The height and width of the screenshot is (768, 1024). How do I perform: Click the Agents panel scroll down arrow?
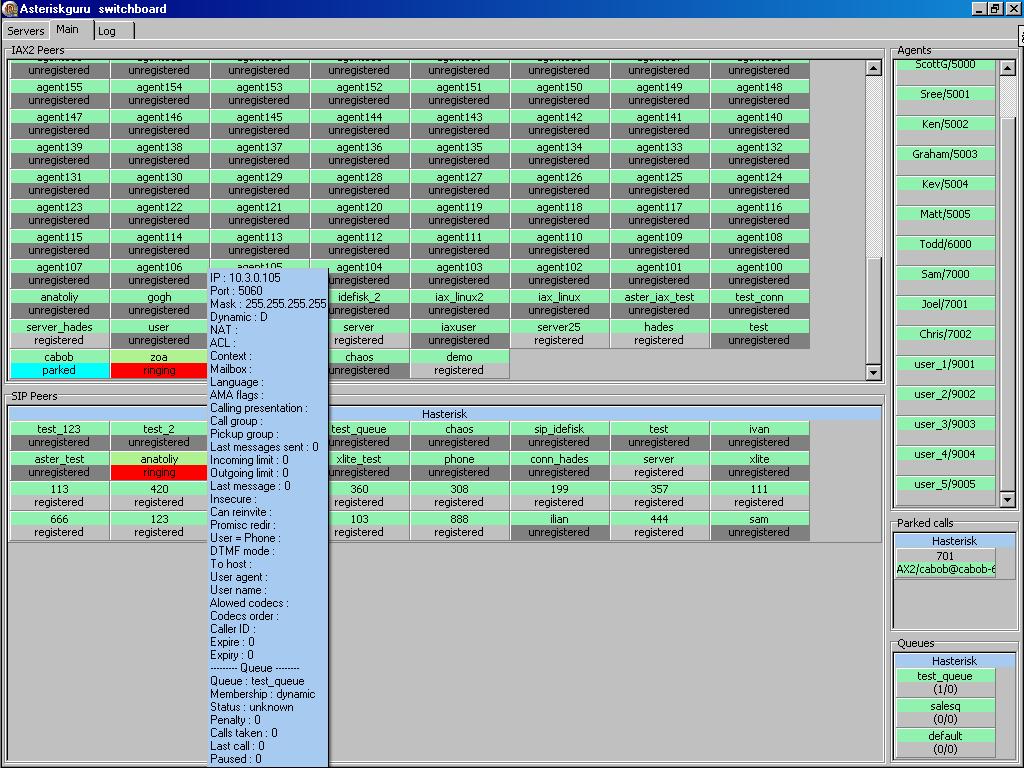pos(1008,499)
